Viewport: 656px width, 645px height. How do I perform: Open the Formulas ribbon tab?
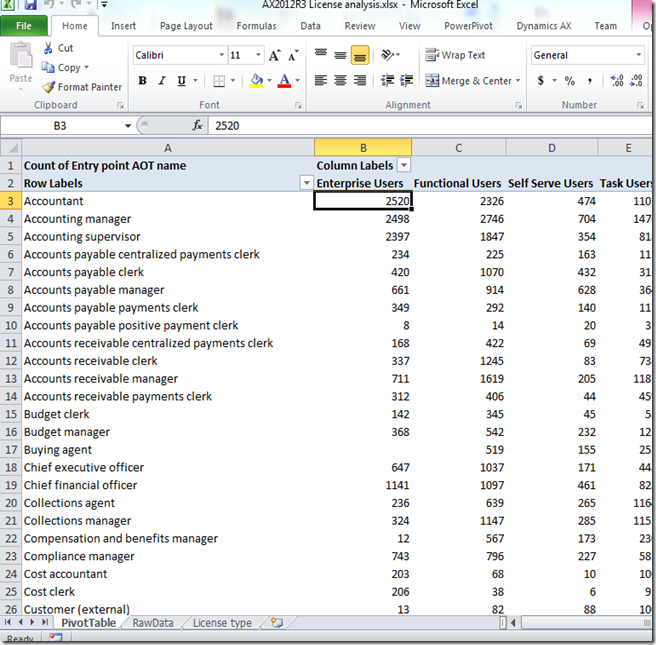coord(256,26)
